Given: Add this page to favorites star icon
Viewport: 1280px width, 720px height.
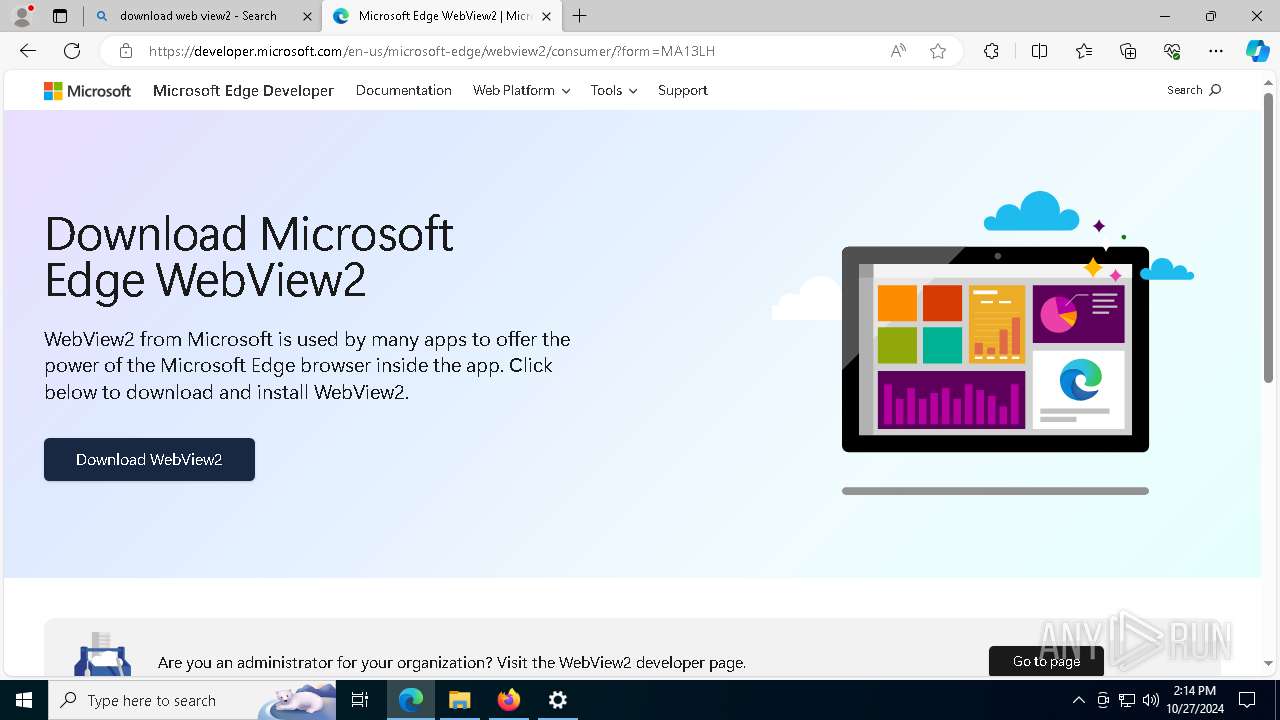Looking at the screenshot, I should pos(938,51).
